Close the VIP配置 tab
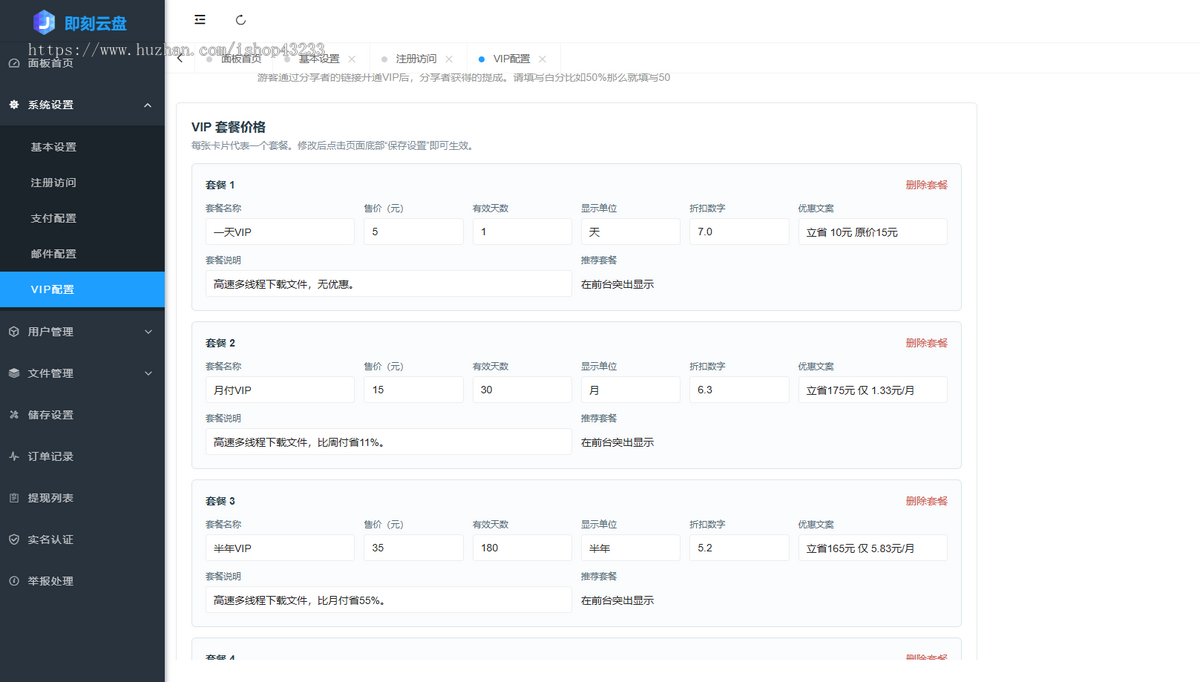1200x682 pixels. pyautogui.click(x=542, y=60)
